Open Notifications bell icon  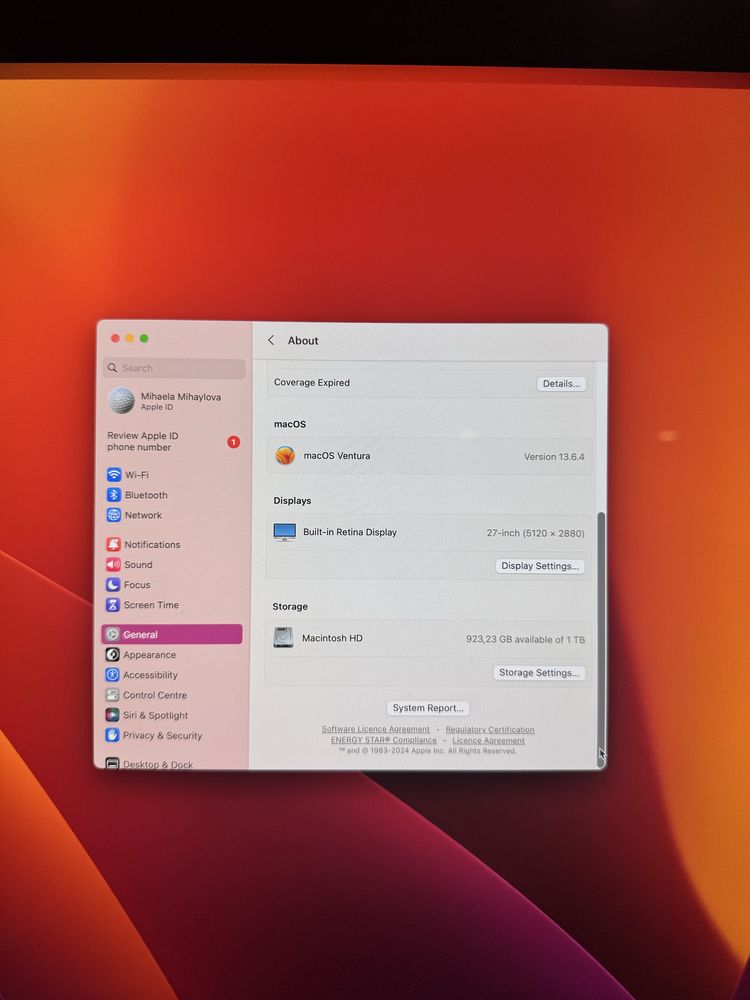[114, 544]
